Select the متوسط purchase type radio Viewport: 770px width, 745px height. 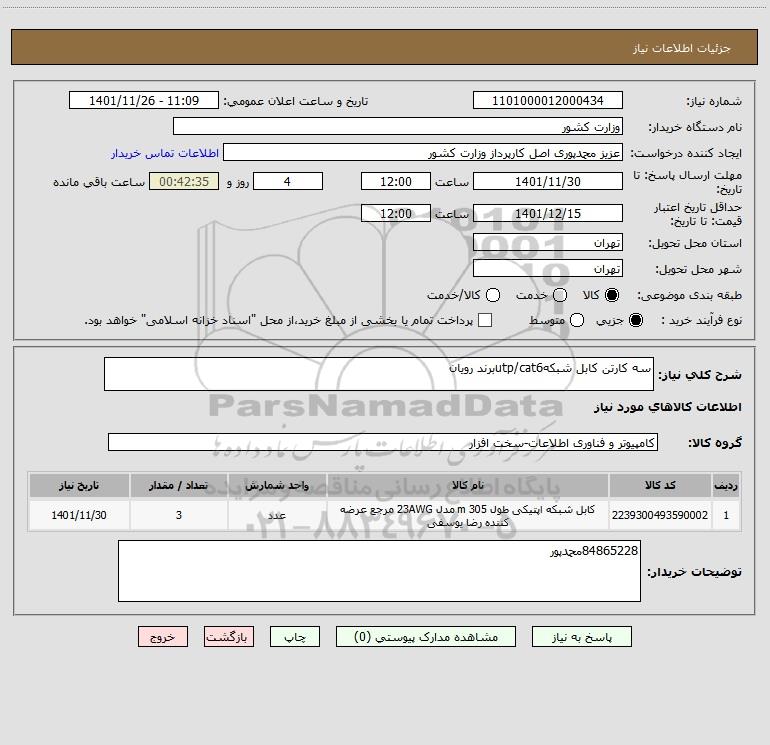(x=577, y=321)
